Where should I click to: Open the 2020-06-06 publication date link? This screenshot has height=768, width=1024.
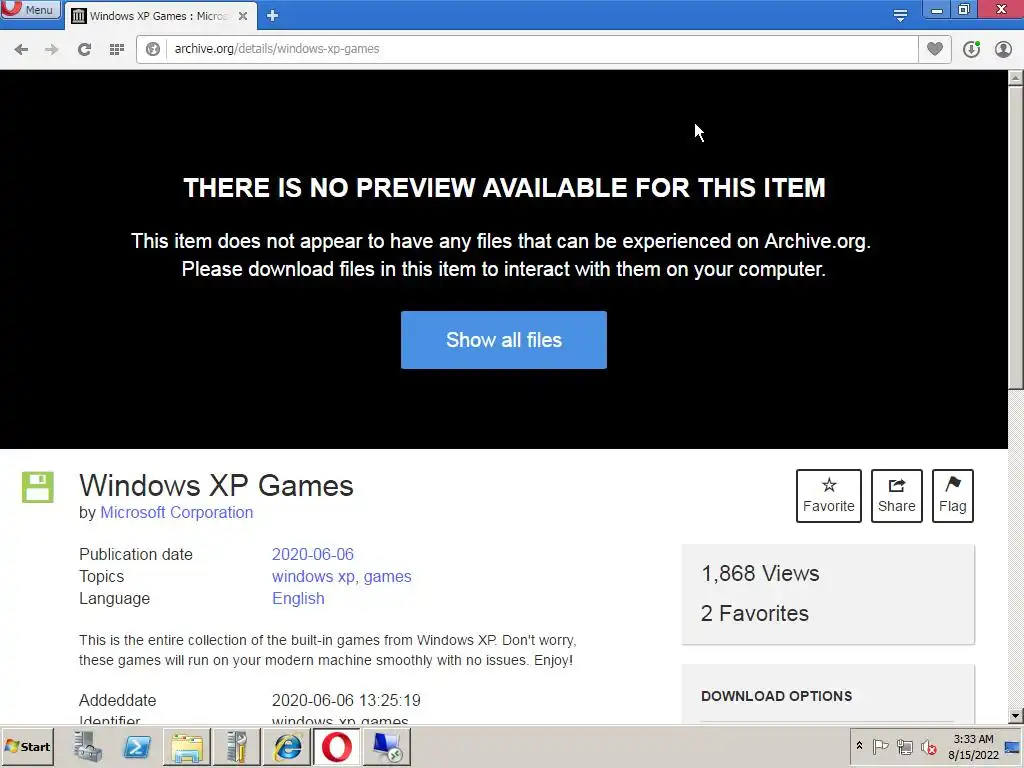tap(313, 554)
